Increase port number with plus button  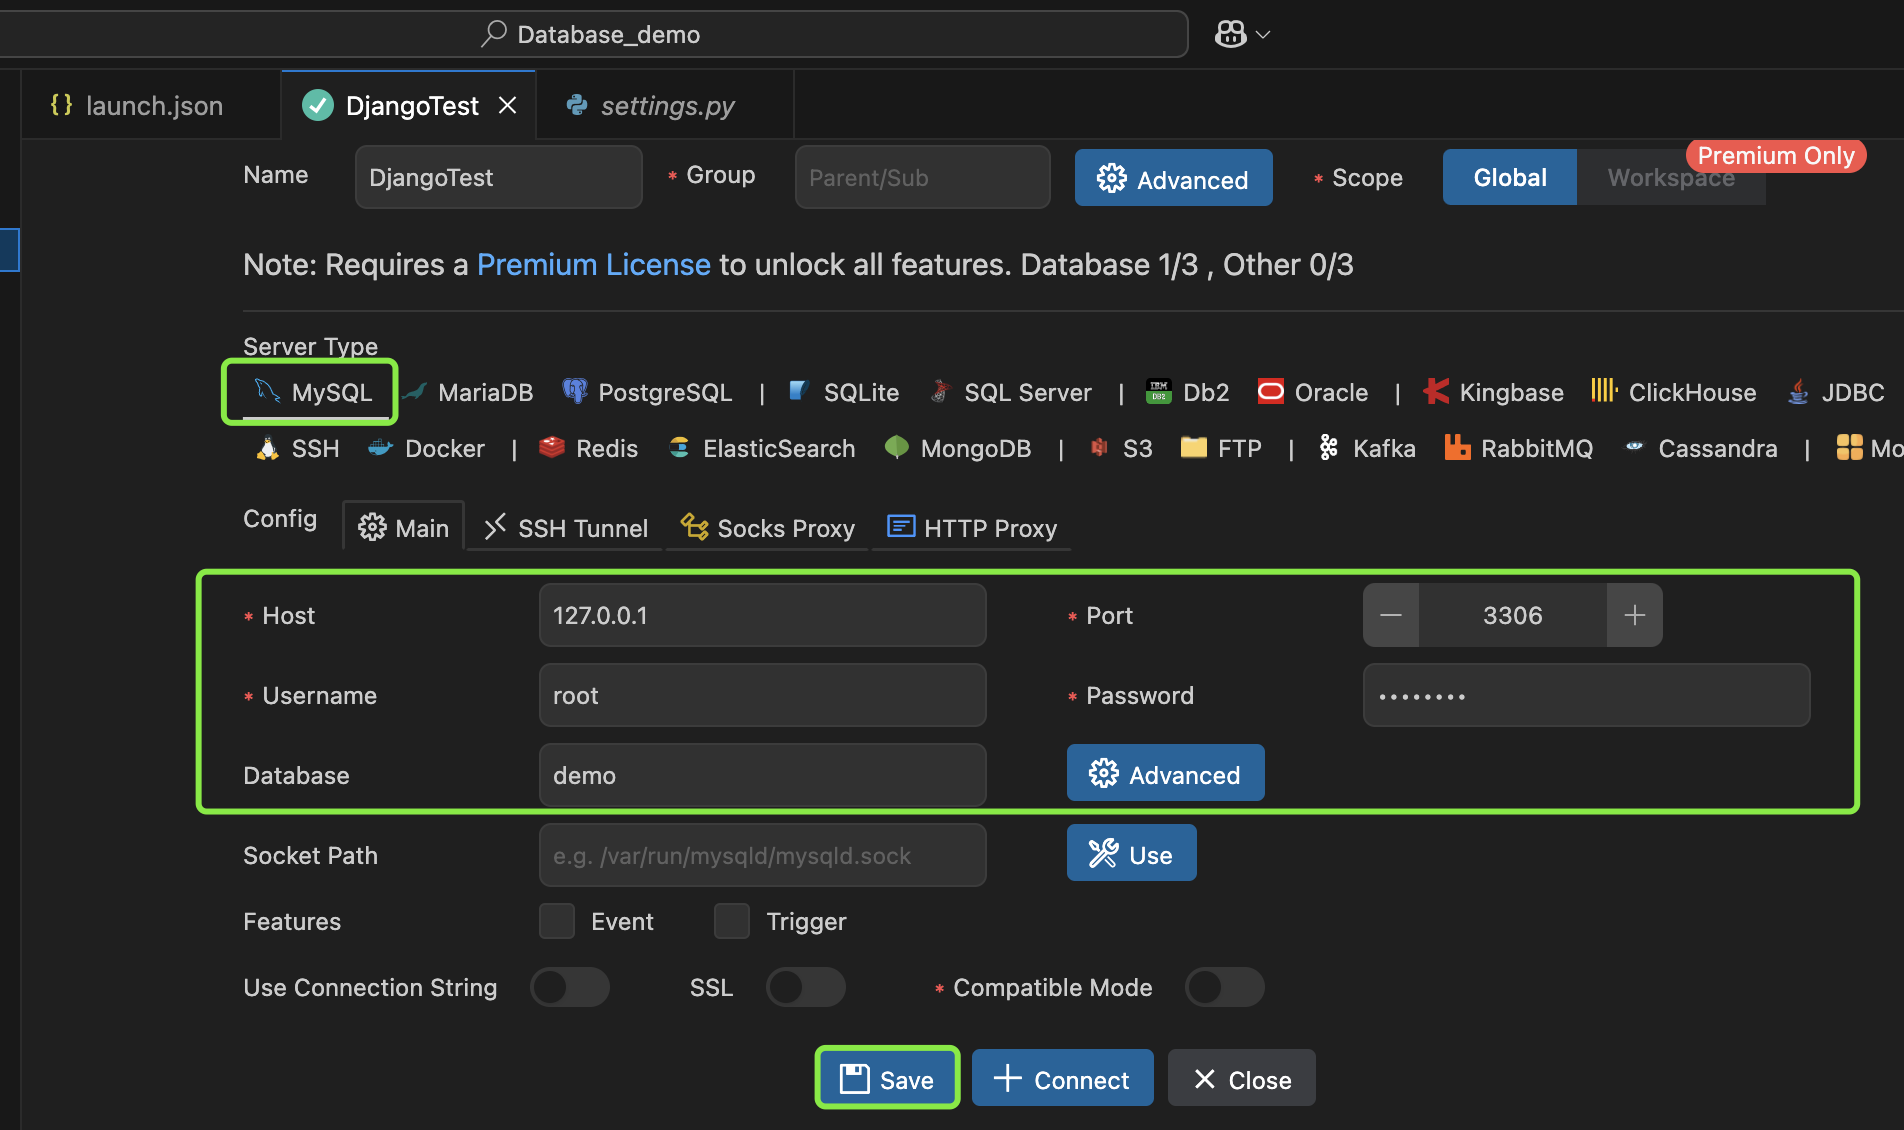pyautogui.click(x=1635, y=615)
